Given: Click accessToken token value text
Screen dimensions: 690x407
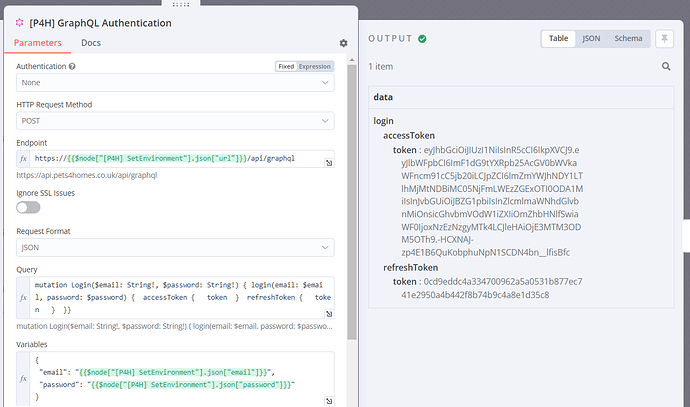Looking at the screenshot, I should click(x=492, y=201).
